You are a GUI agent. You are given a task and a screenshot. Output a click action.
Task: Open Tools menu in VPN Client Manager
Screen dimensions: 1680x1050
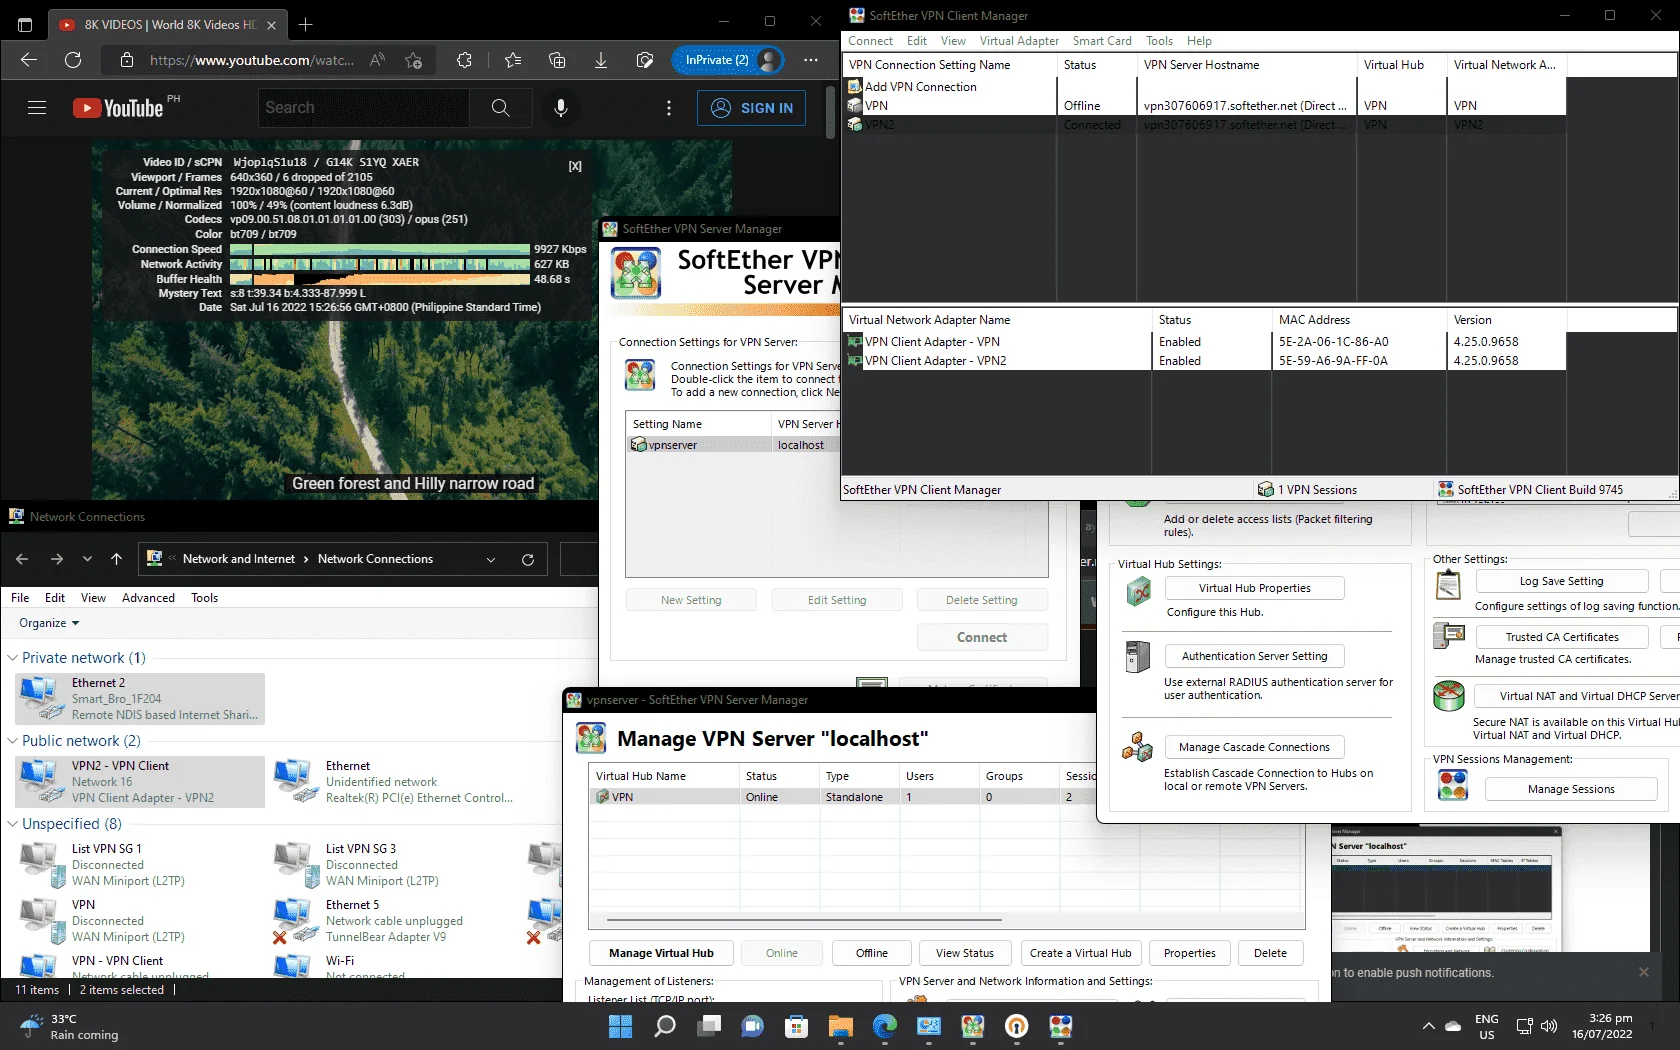(1159, 41)
